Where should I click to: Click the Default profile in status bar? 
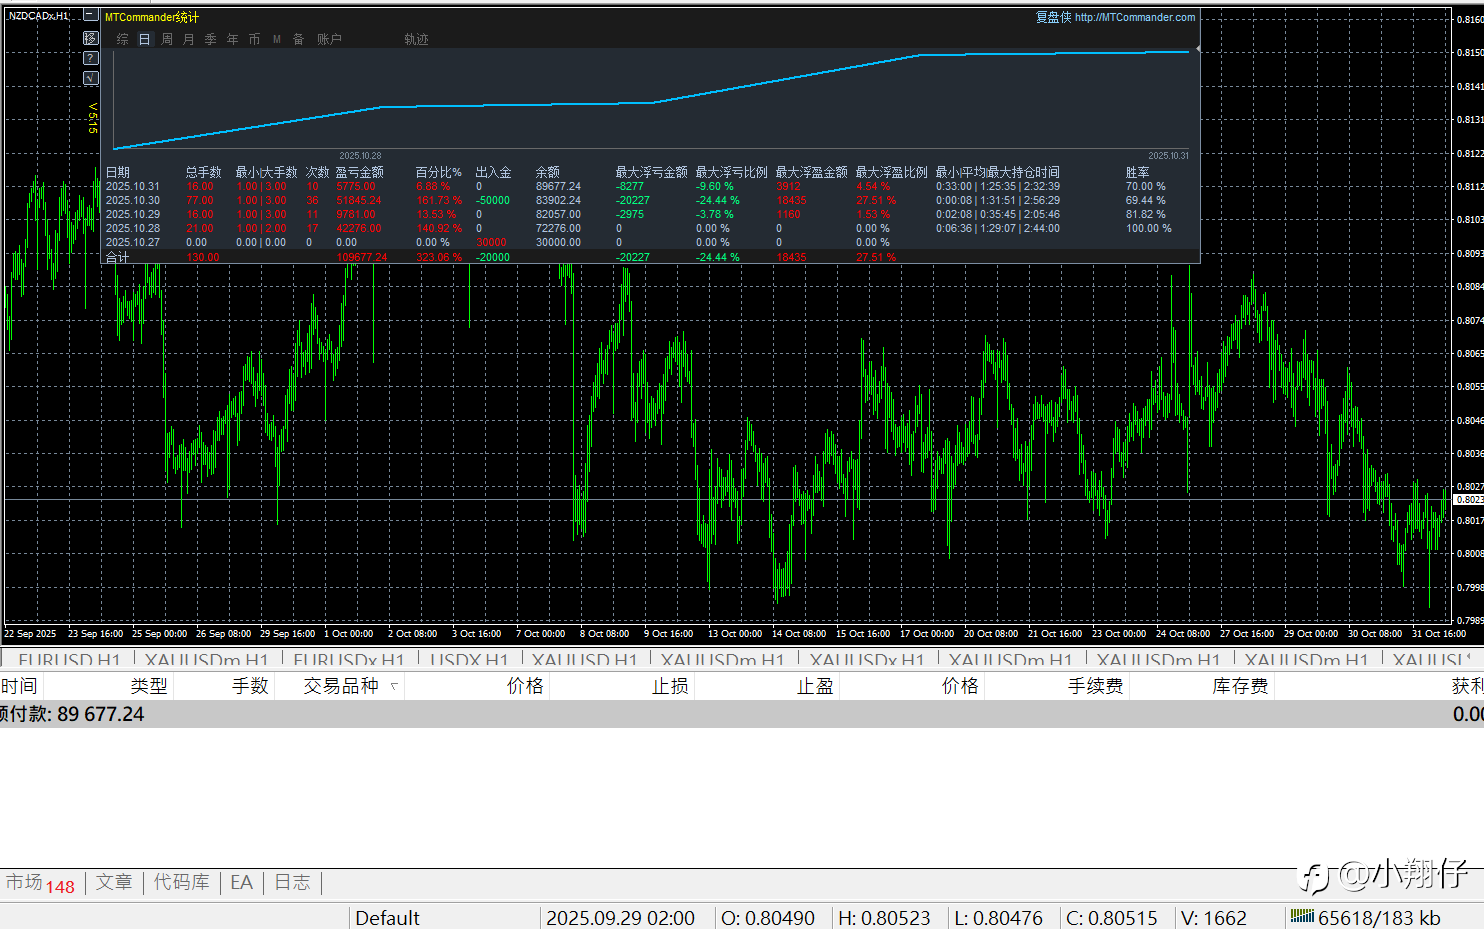click(x=387, y=918)
